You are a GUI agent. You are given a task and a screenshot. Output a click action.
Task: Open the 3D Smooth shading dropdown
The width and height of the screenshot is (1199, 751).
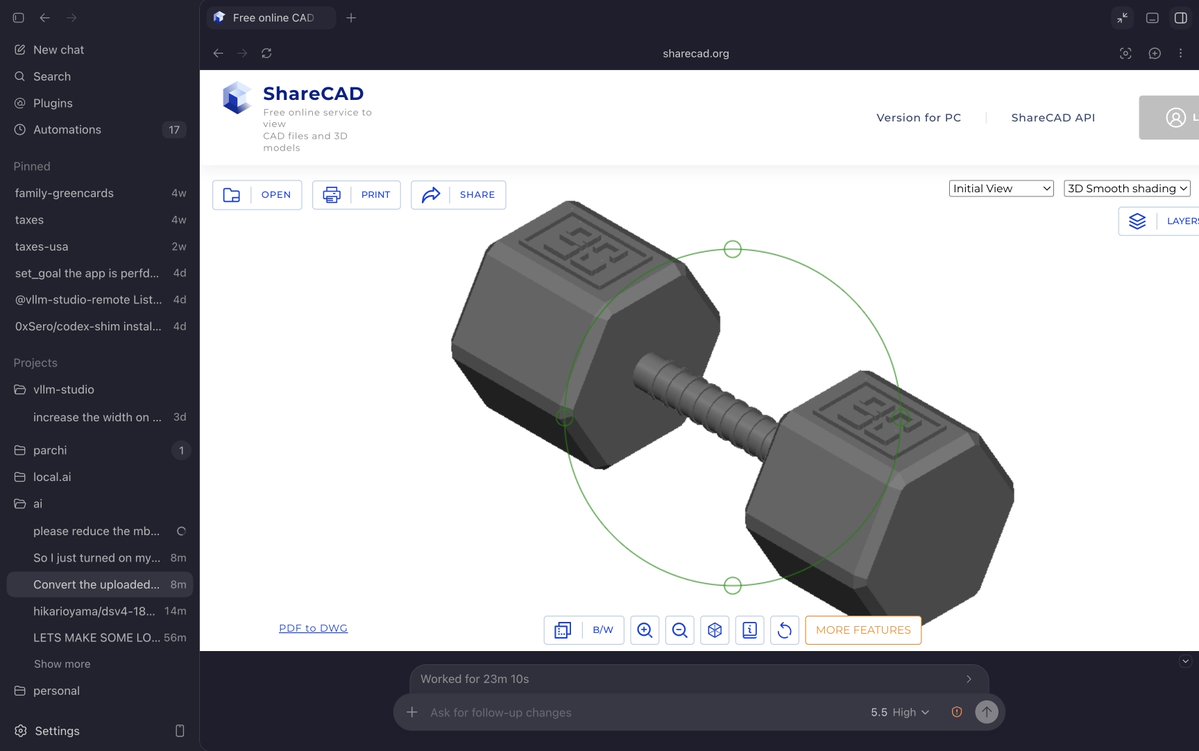[x=1127, y=188]
